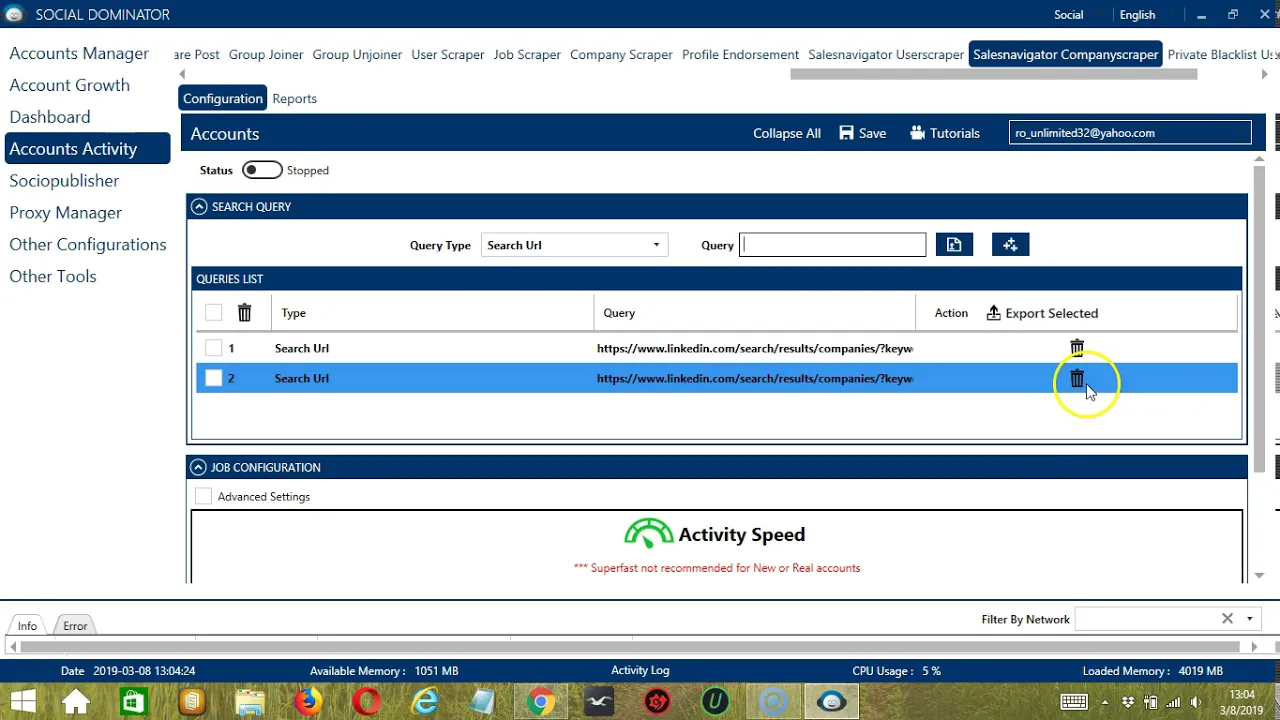Collapse the SEARCH QUERY section
Screen dimensions: 1280x720
tap(199, 207)
